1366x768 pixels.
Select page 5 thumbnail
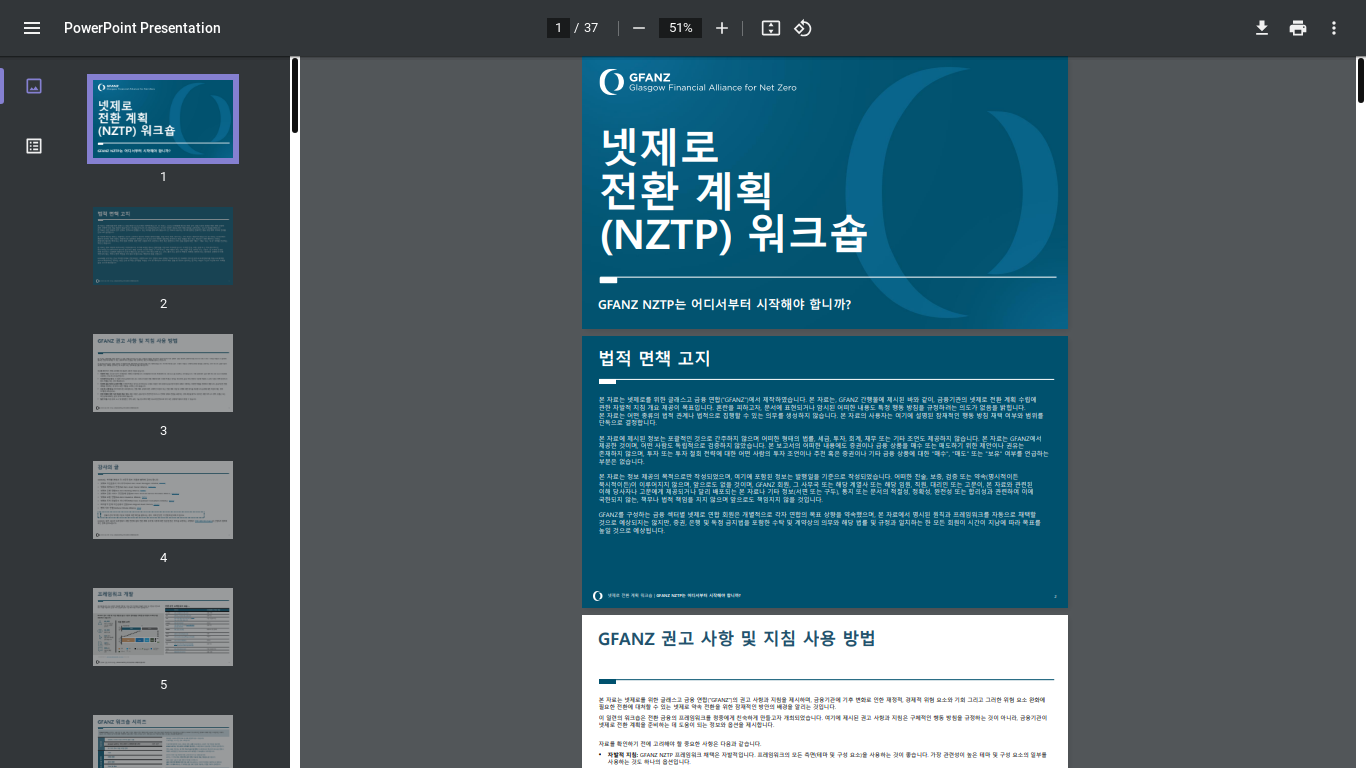(x=163, y=627)
